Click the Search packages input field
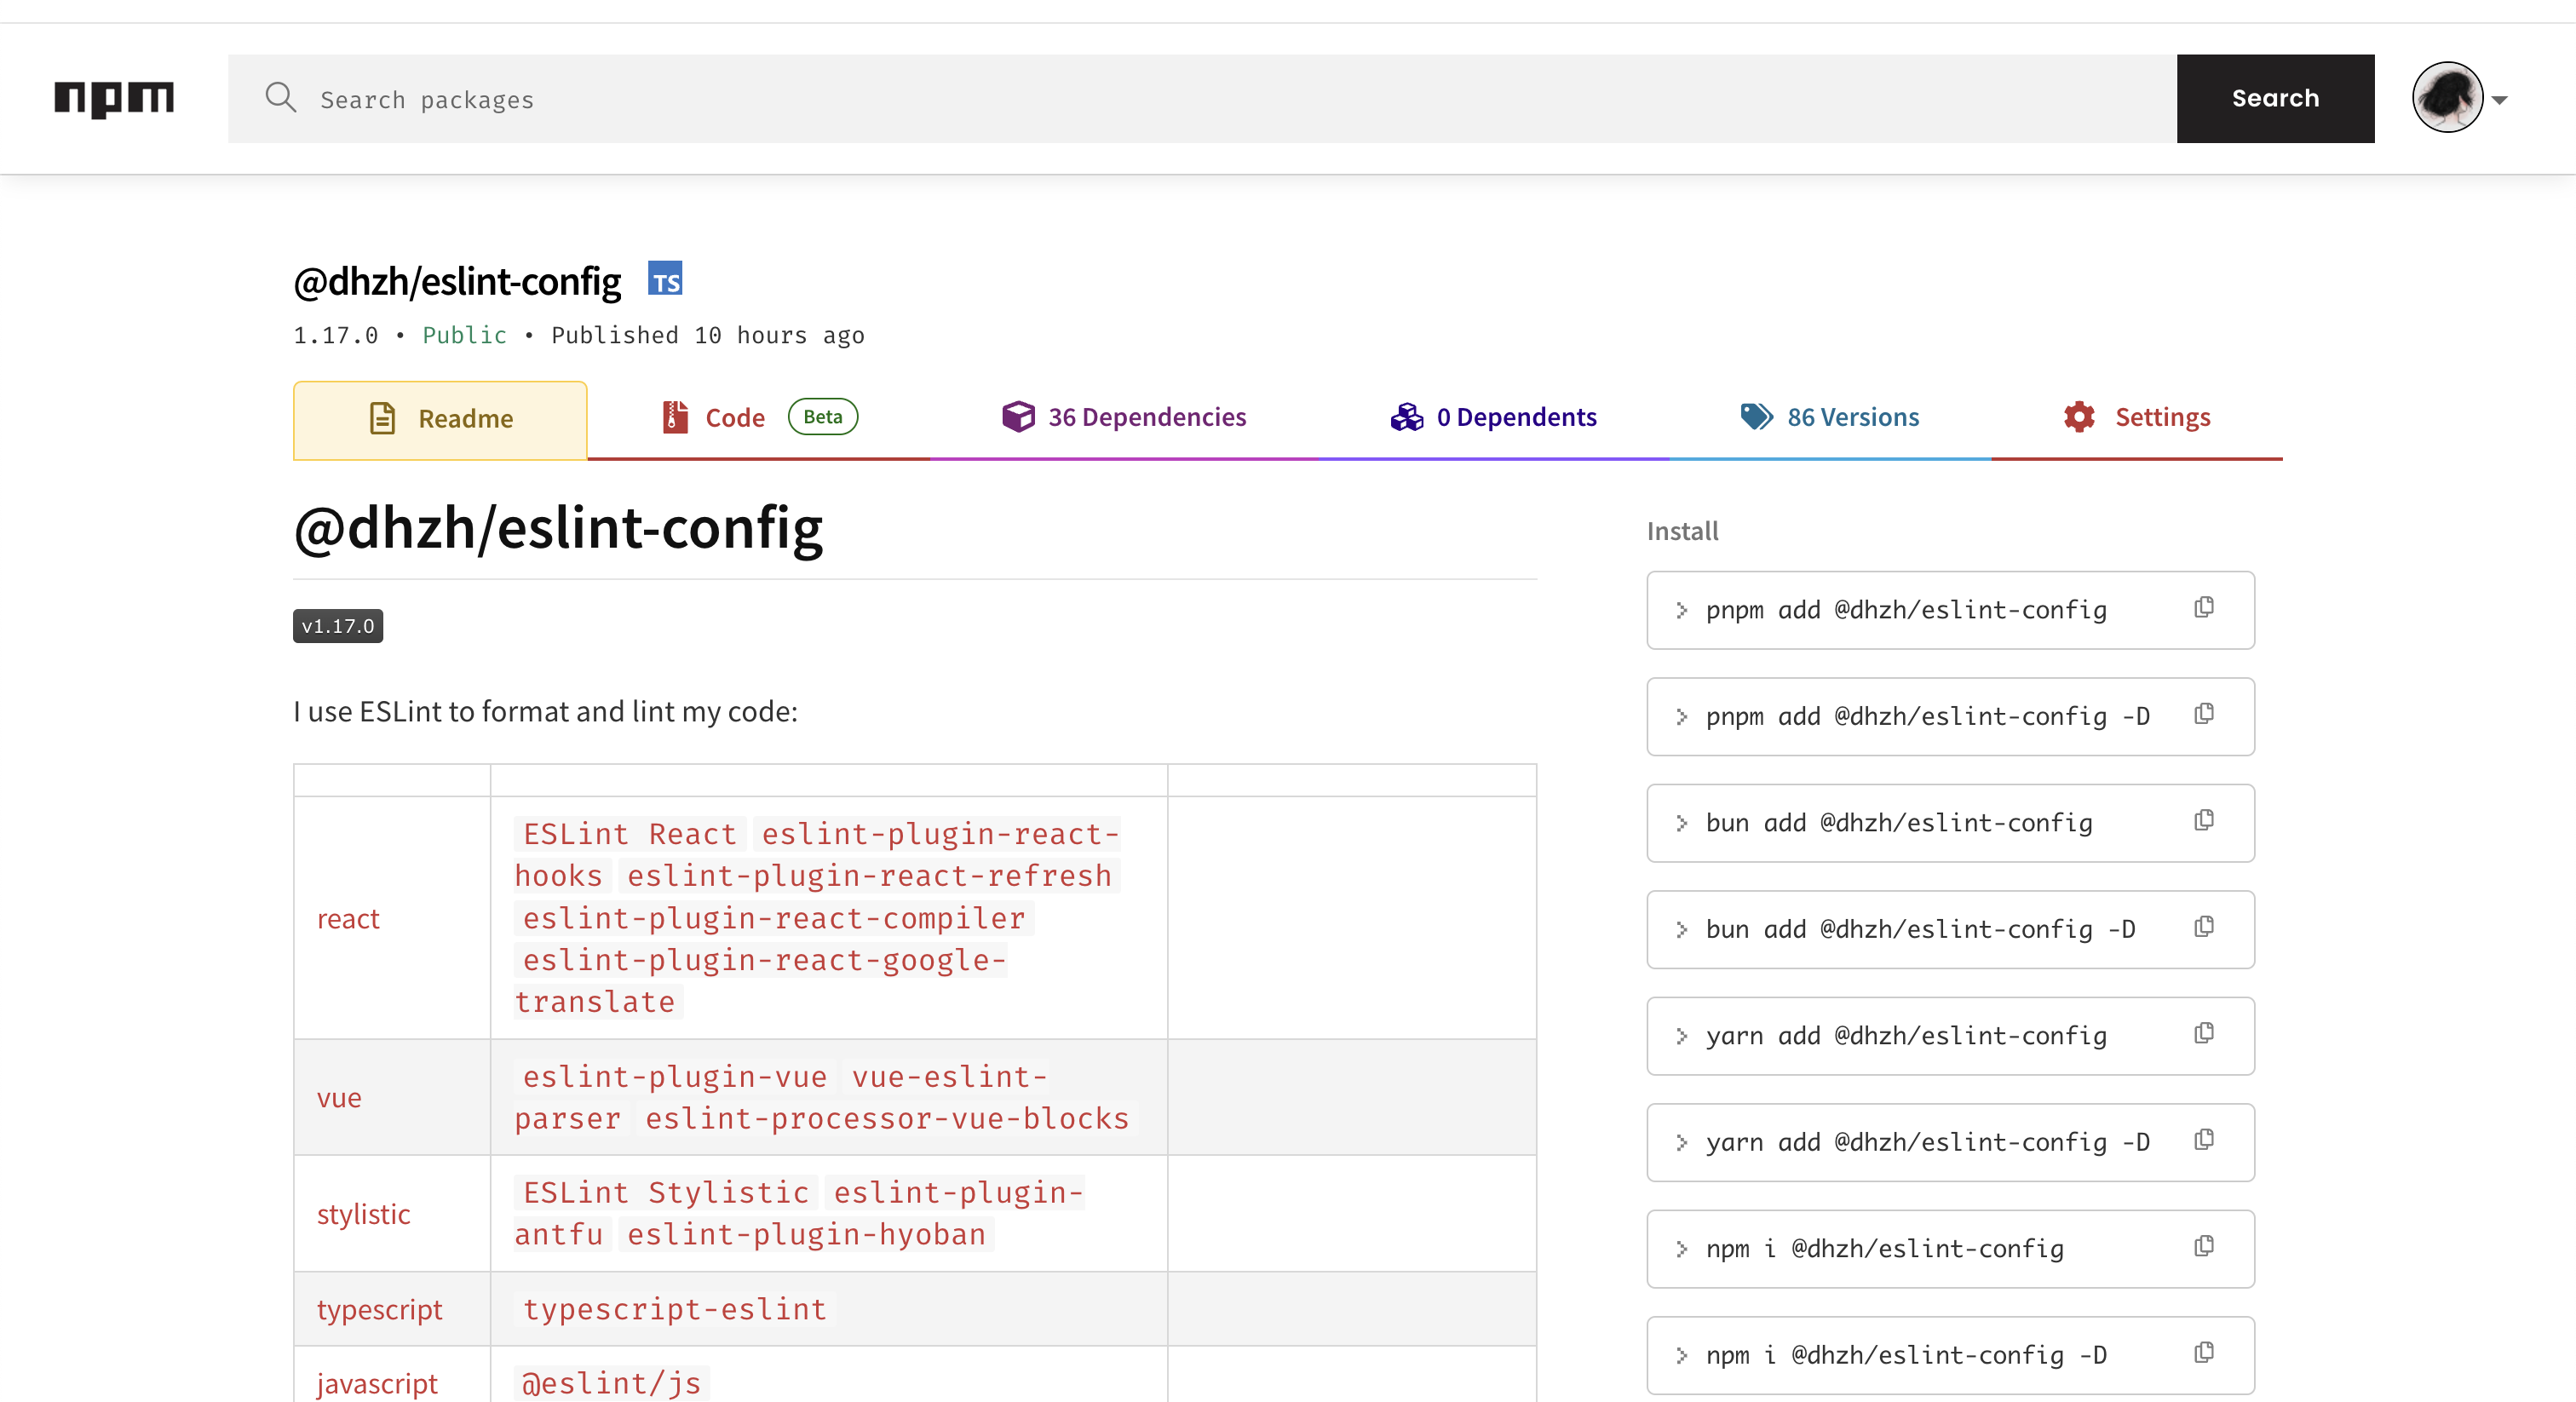Image resolution: width=2576 pixels, height=1402 pixels. coord(1200,98)
